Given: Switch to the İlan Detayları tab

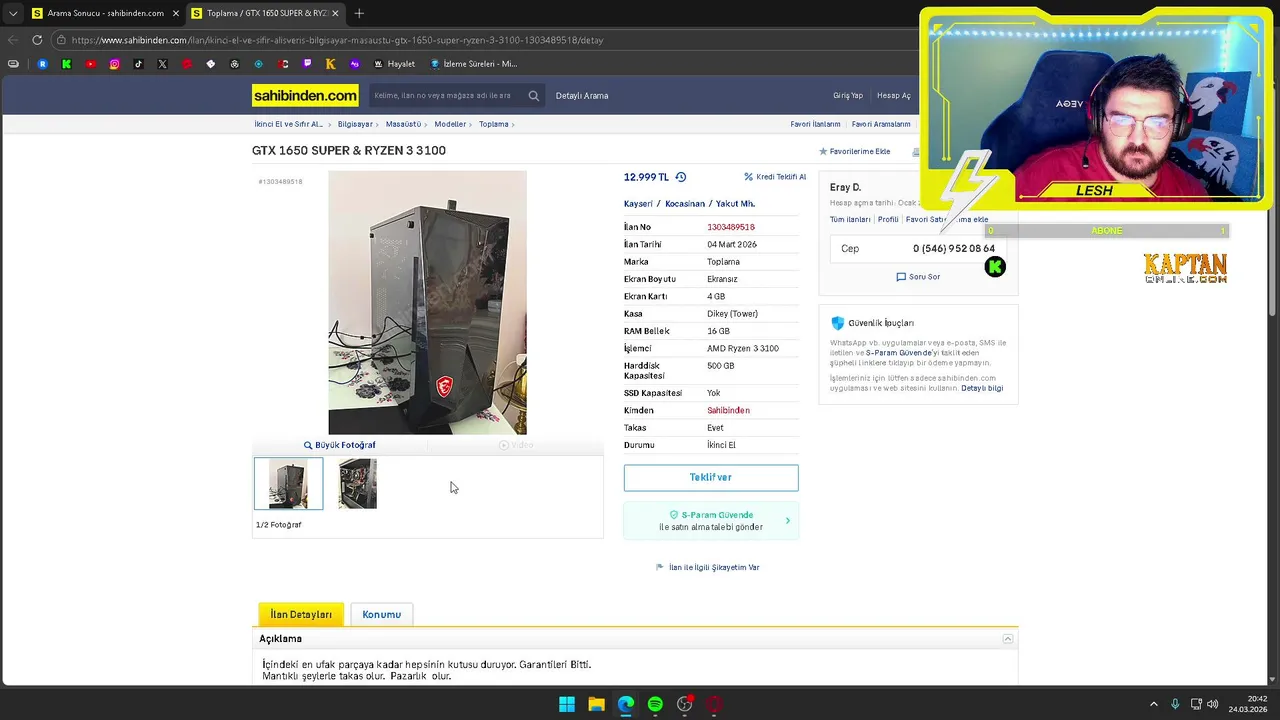Looking at the screenshot, I should click(301, 614).
